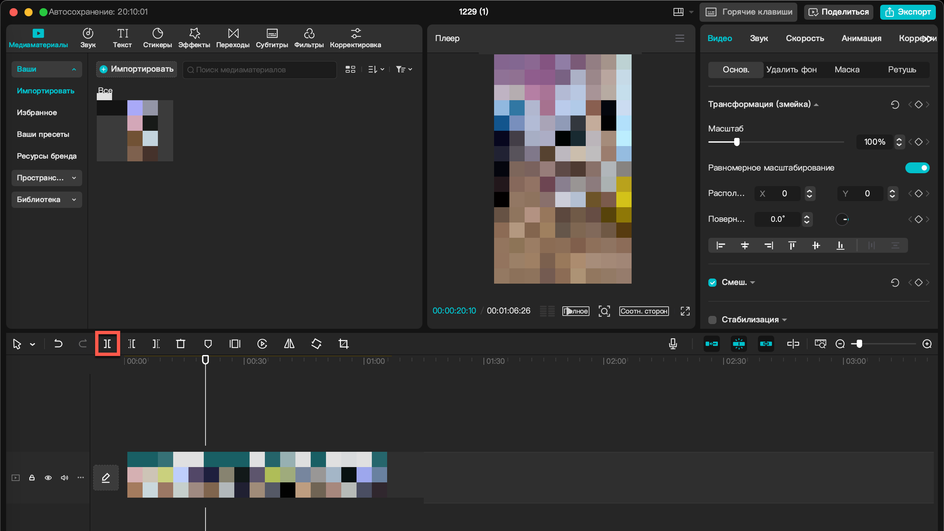This screenshot has height=531, width=944.
Task: Zoom out timeline with minus magnifier
Action: [x=840, y=344]
